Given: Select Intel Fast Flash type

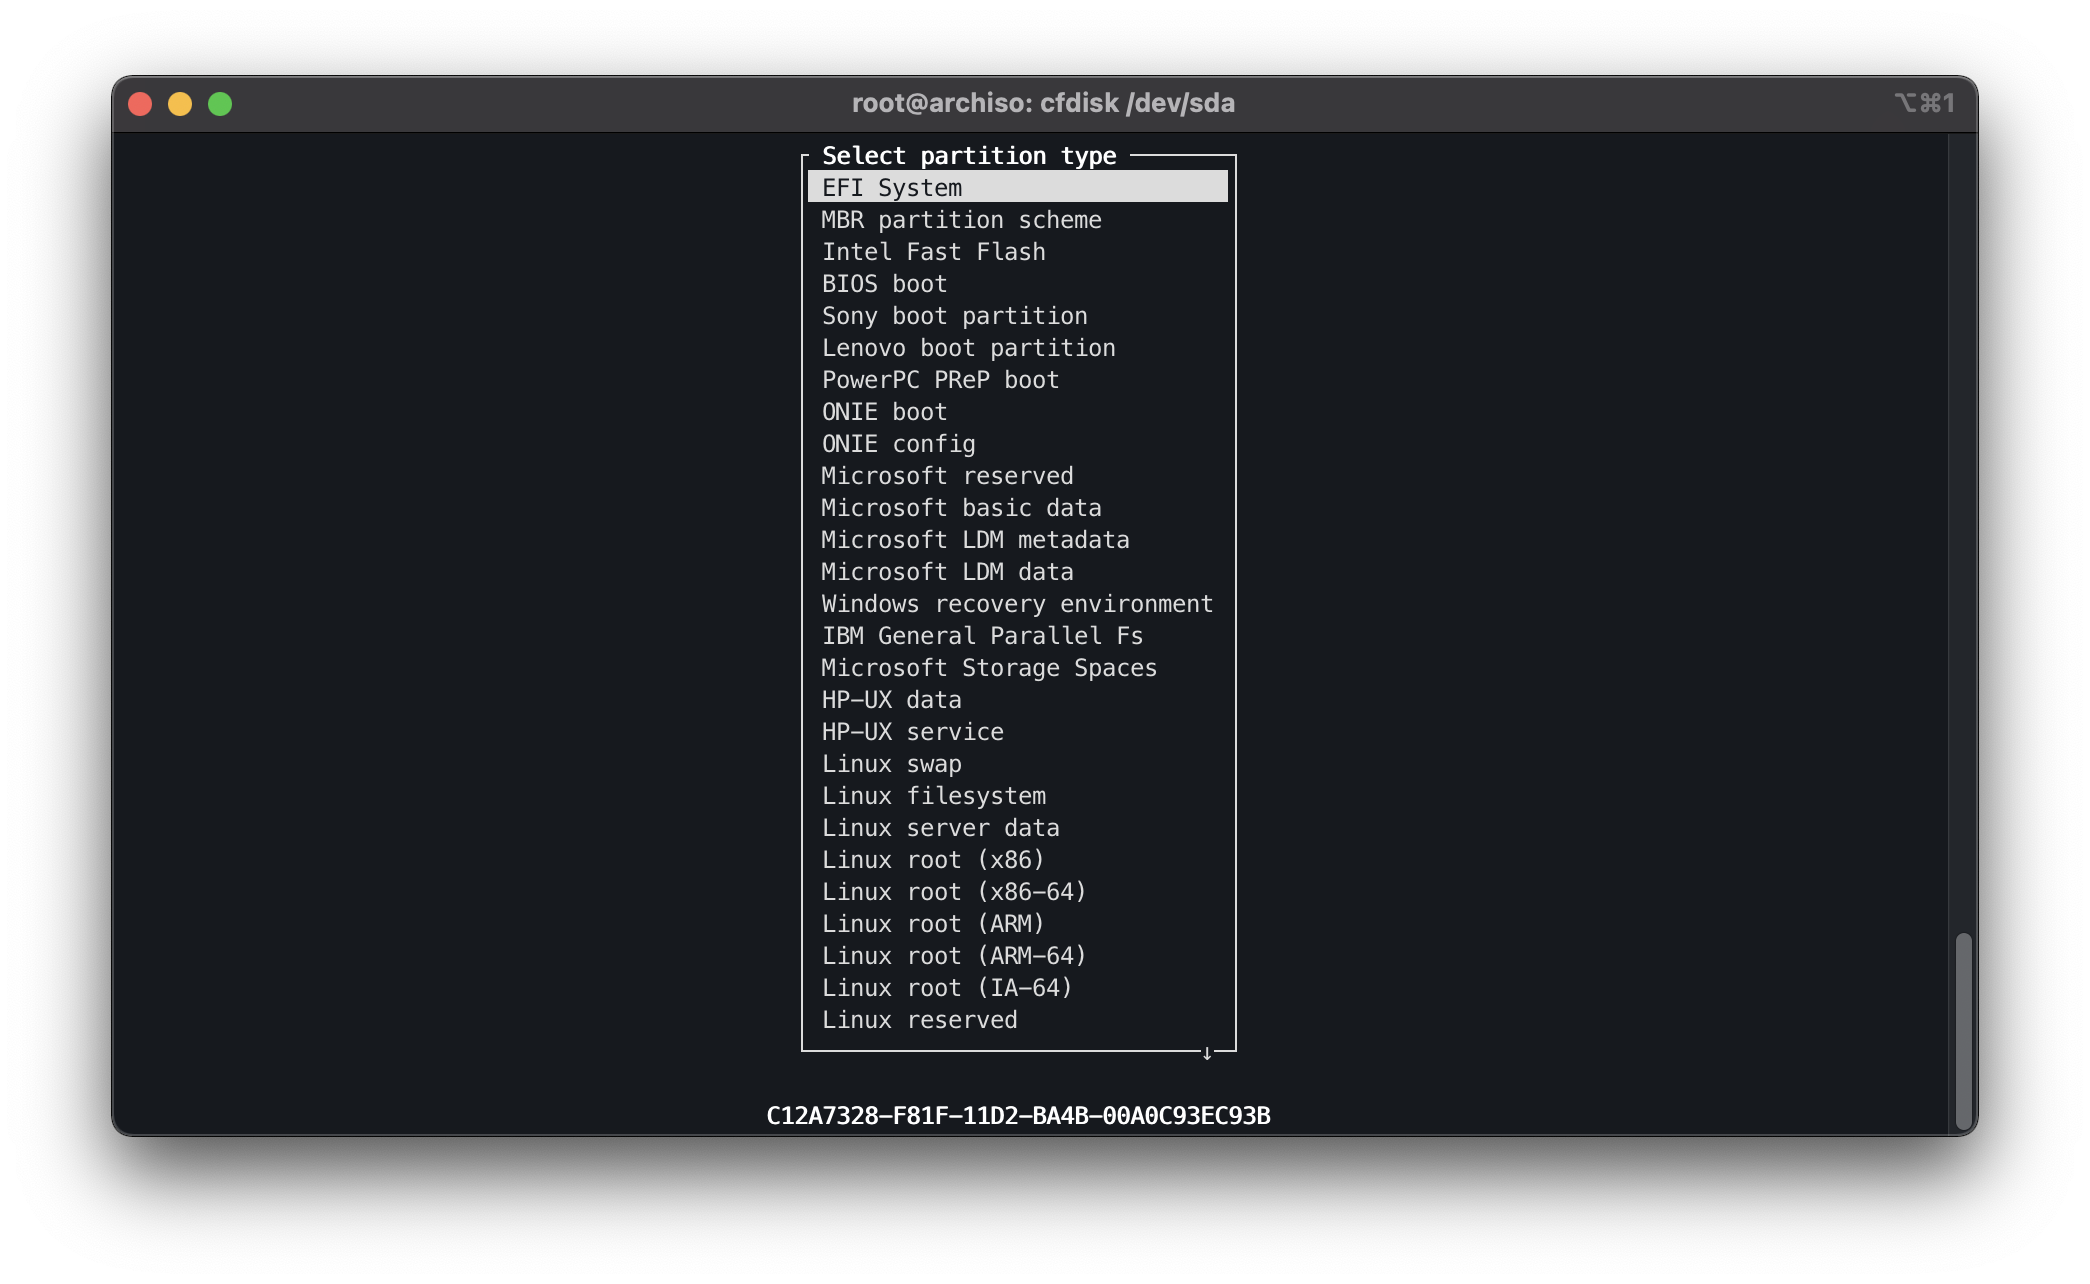Looking at the screenshot, I should click(1017, 251).
